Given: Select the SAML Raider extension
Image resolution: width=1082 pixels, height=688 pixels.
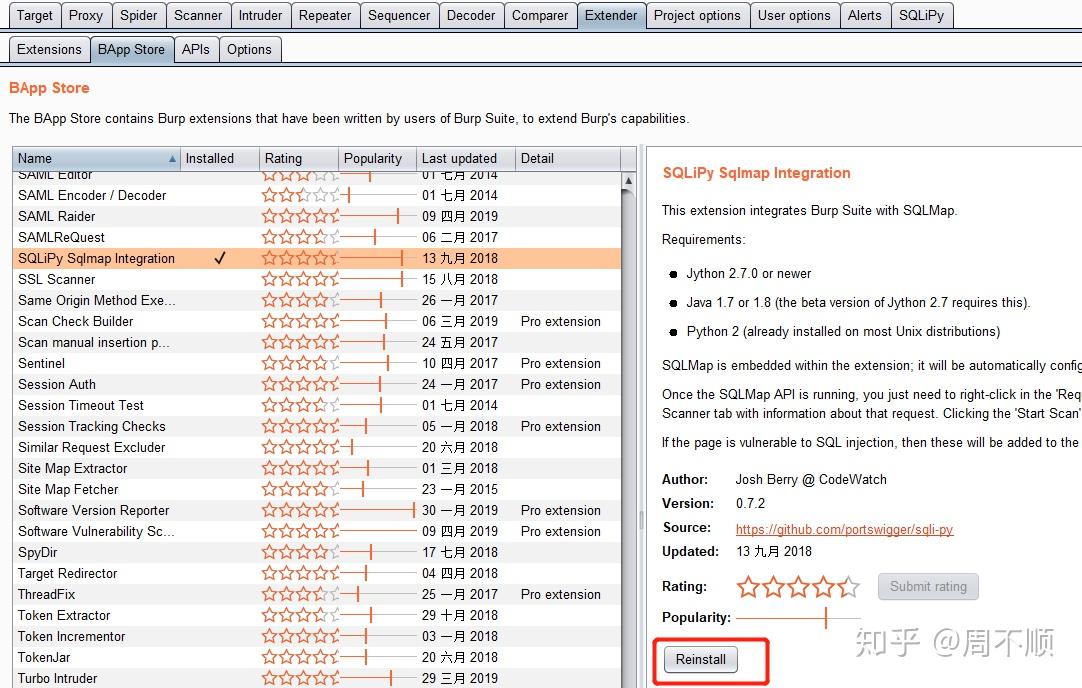Looking at the screenshot, I should [x=317, y=216].
